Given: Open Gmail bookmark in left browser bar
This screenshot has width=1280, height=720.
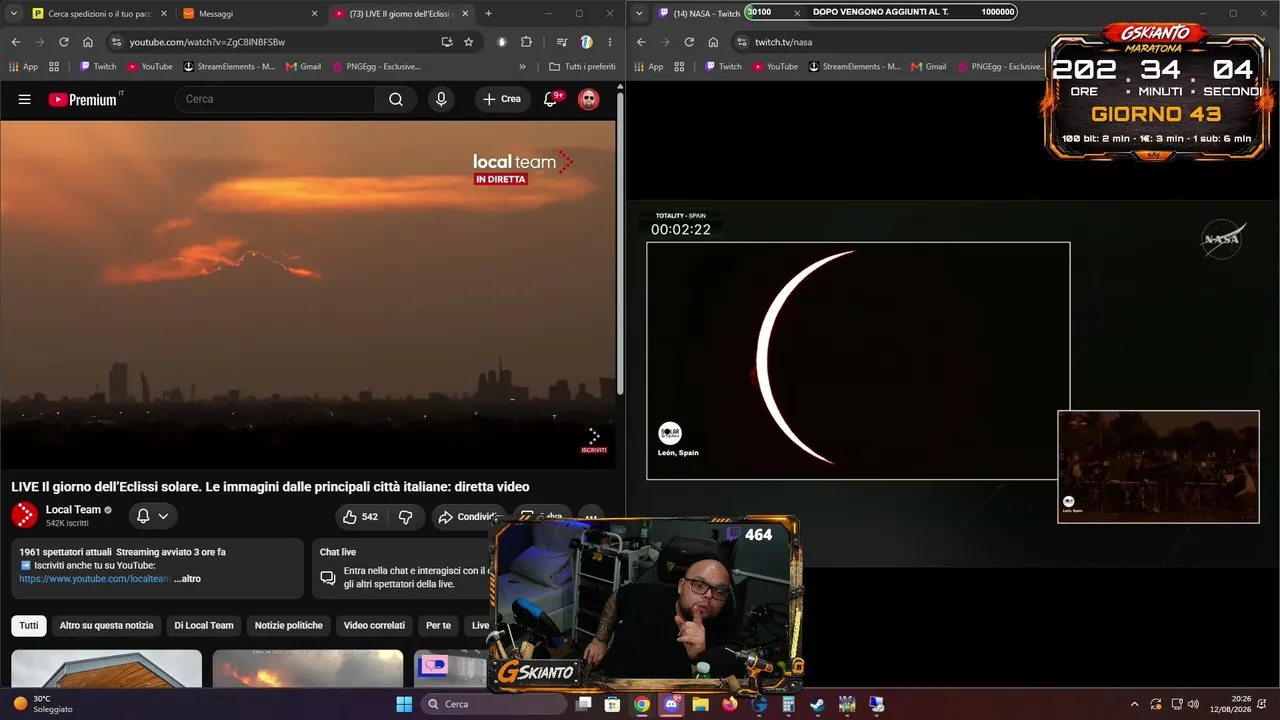Looking at the screenshot, I should click(x=303, y=67).
